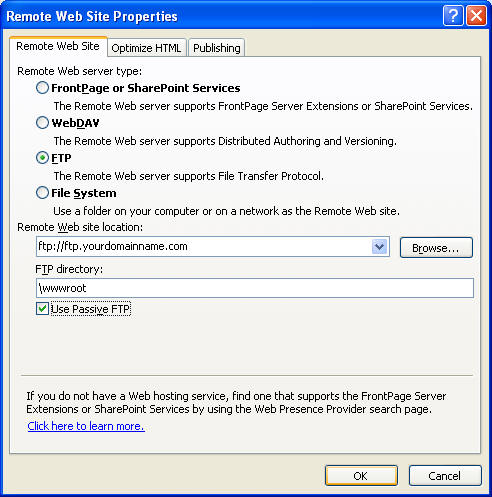Click the Browse button
The image size is (492, 497).
coord(436,248)
